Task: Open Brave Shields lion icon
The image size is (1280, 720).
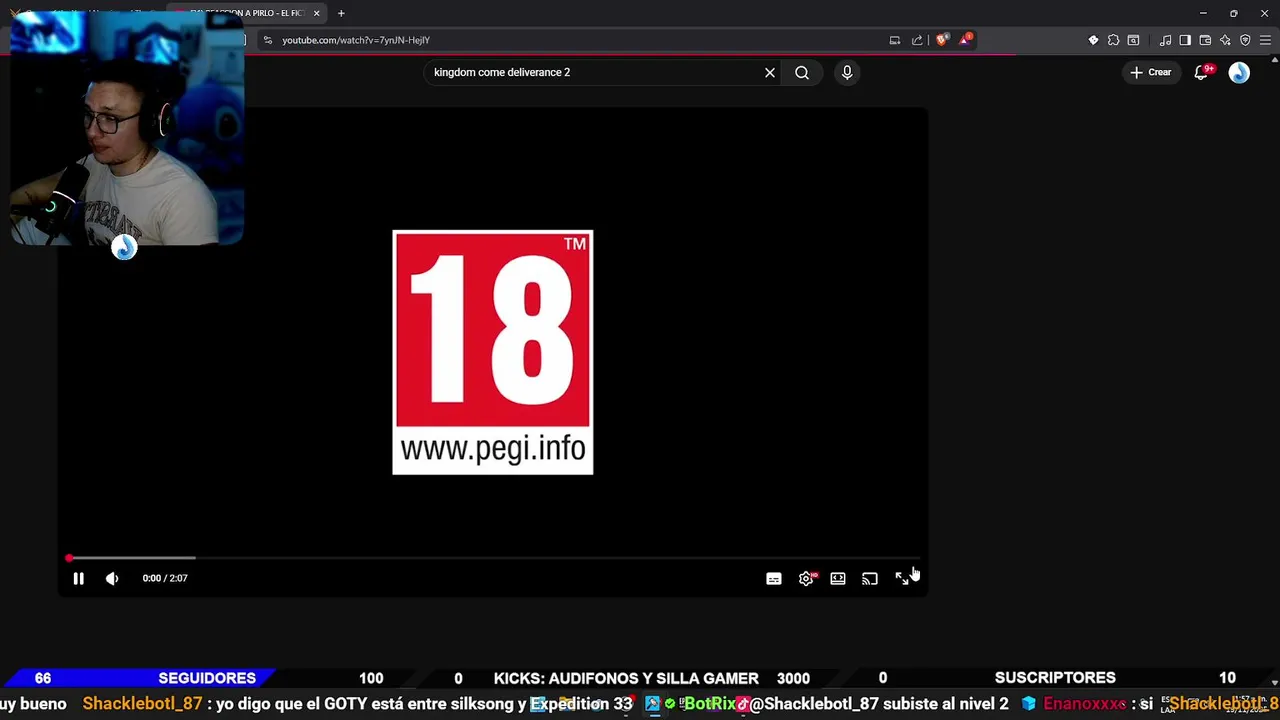Action: click(941, 40)
